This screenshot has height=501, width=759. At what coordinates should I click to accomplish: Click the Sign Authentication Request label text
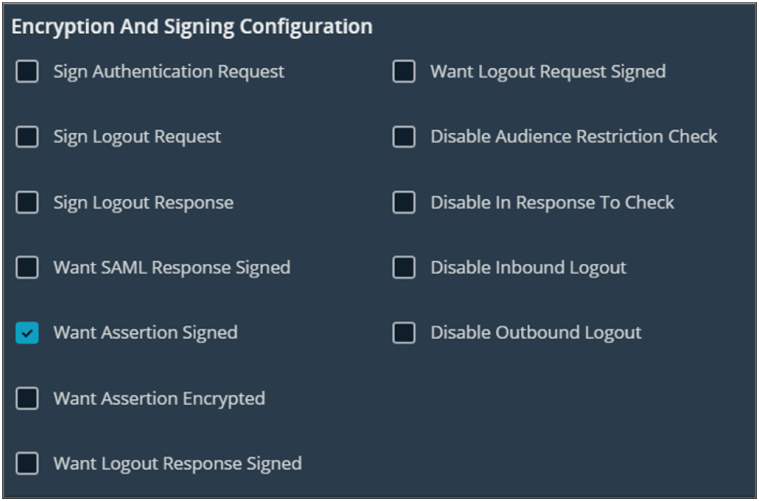click(168, 72)
